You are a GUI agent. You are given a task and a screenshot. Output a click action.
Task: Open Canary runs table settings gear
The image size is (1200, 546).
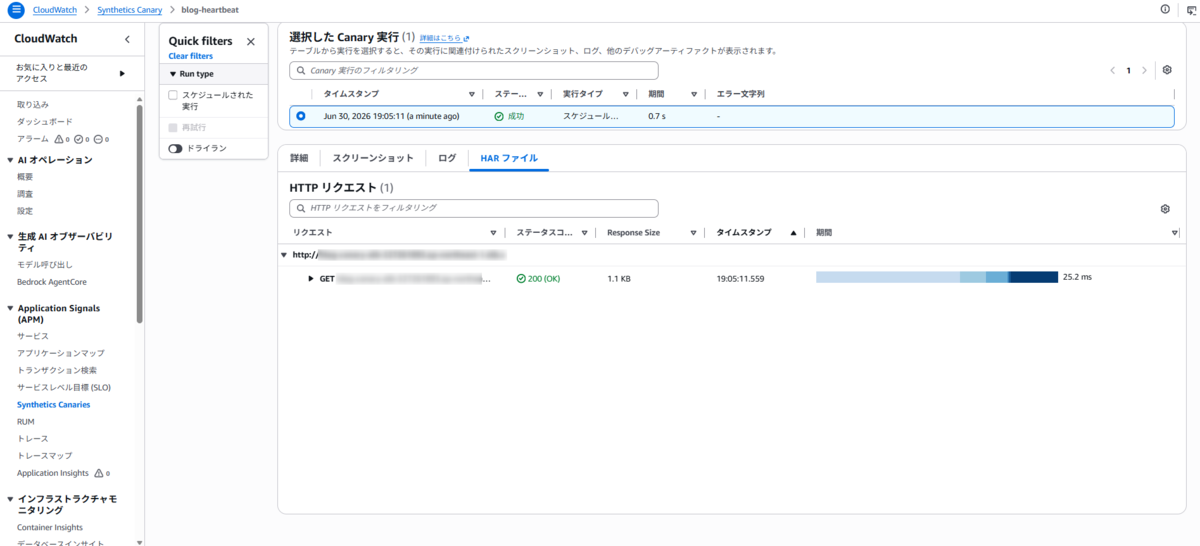pos(1166,71)
